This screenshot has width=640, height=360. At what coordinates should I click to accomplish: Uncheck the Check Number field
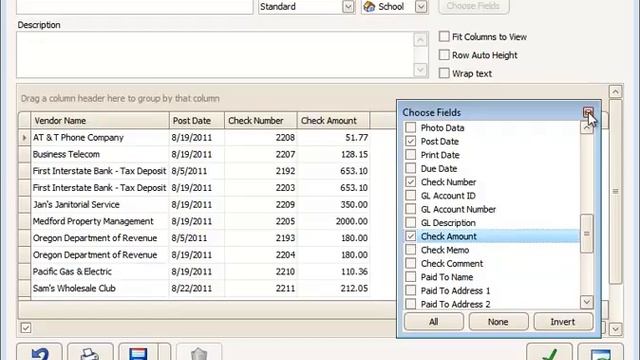411,182
